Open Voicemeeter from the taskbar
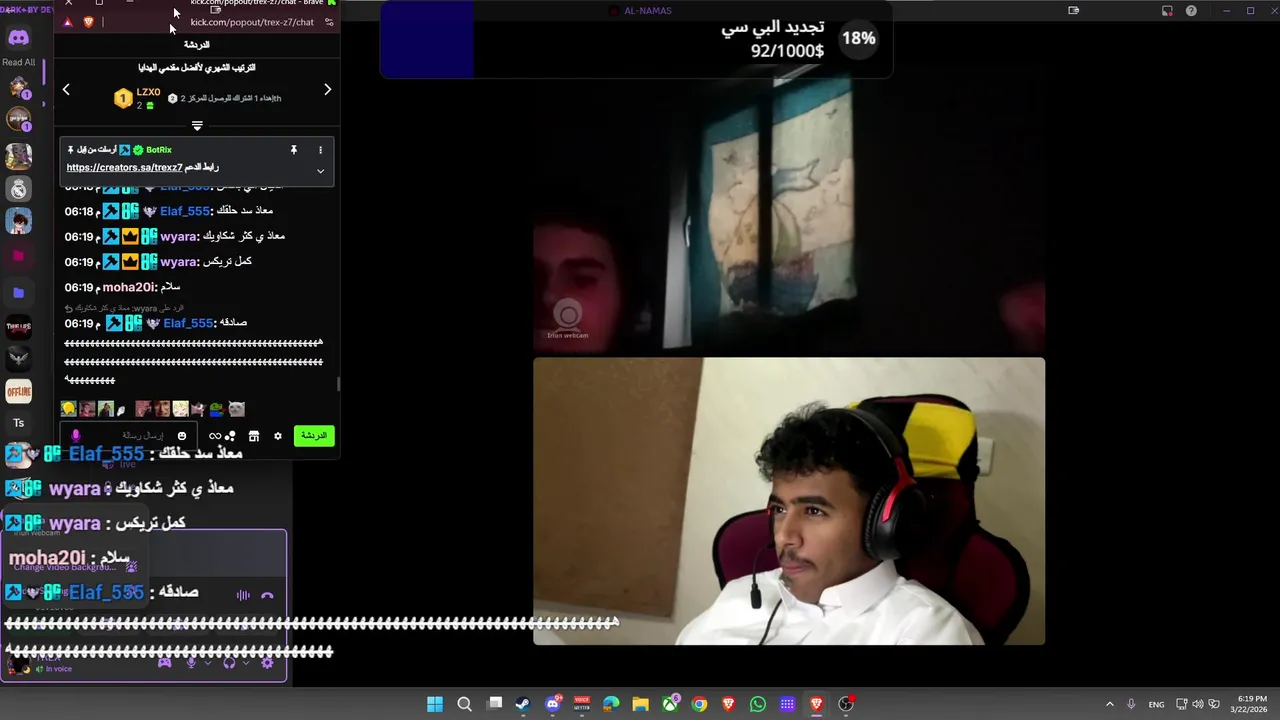 (x=582, y=704)
